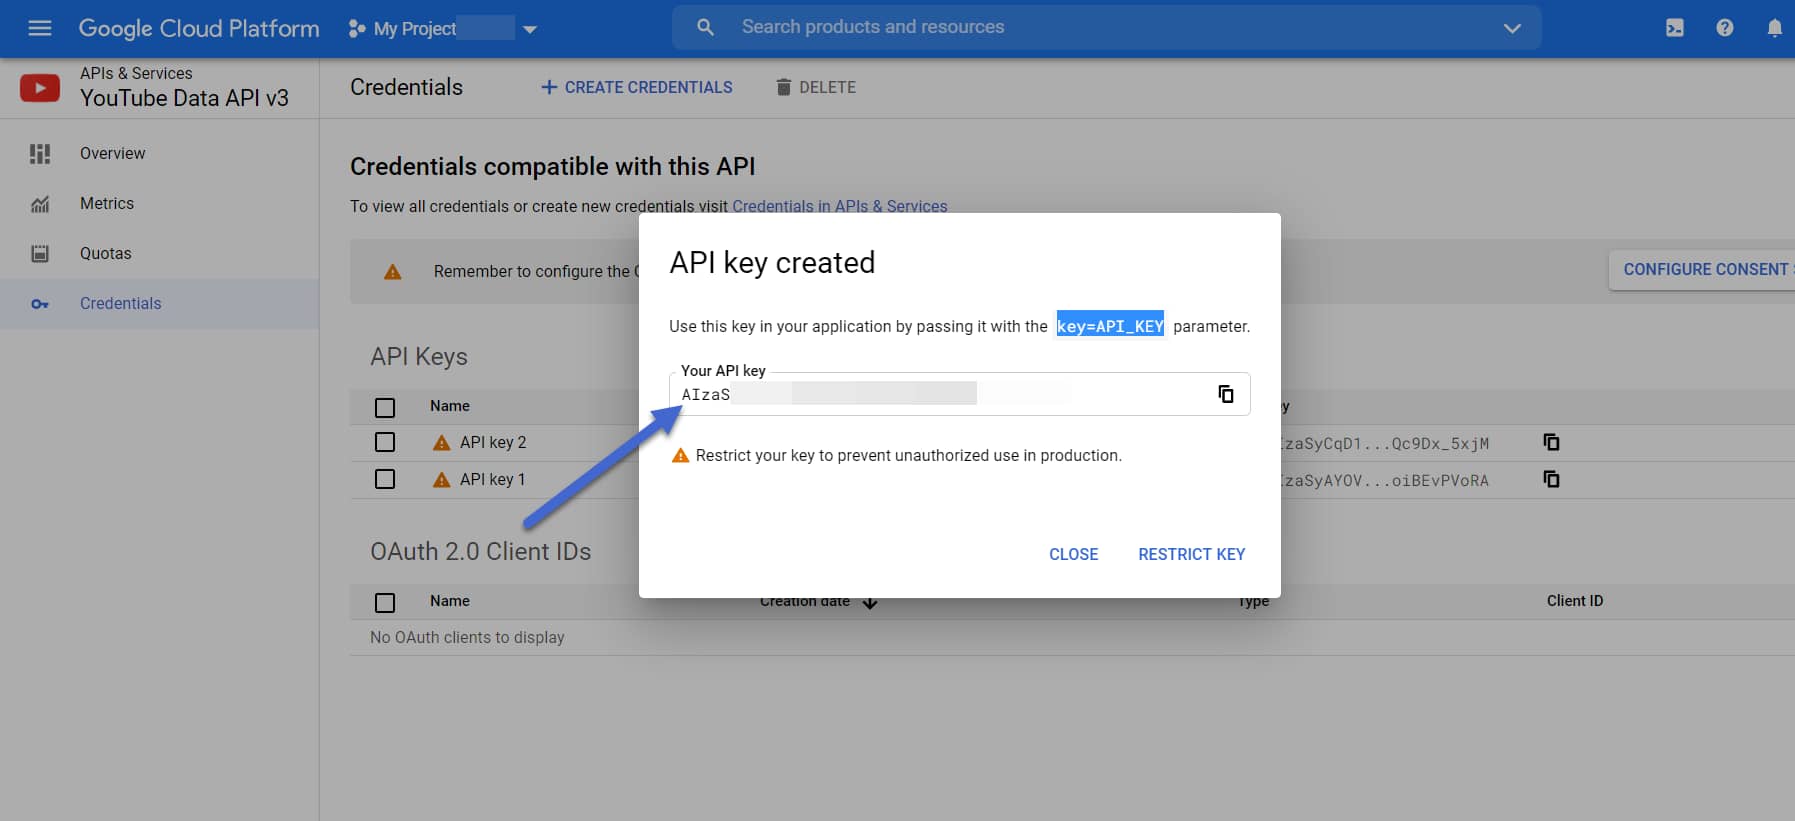The image size is (1795, 821).
Task: Open the hamburger navigation menu
Action: coord(40,28)
